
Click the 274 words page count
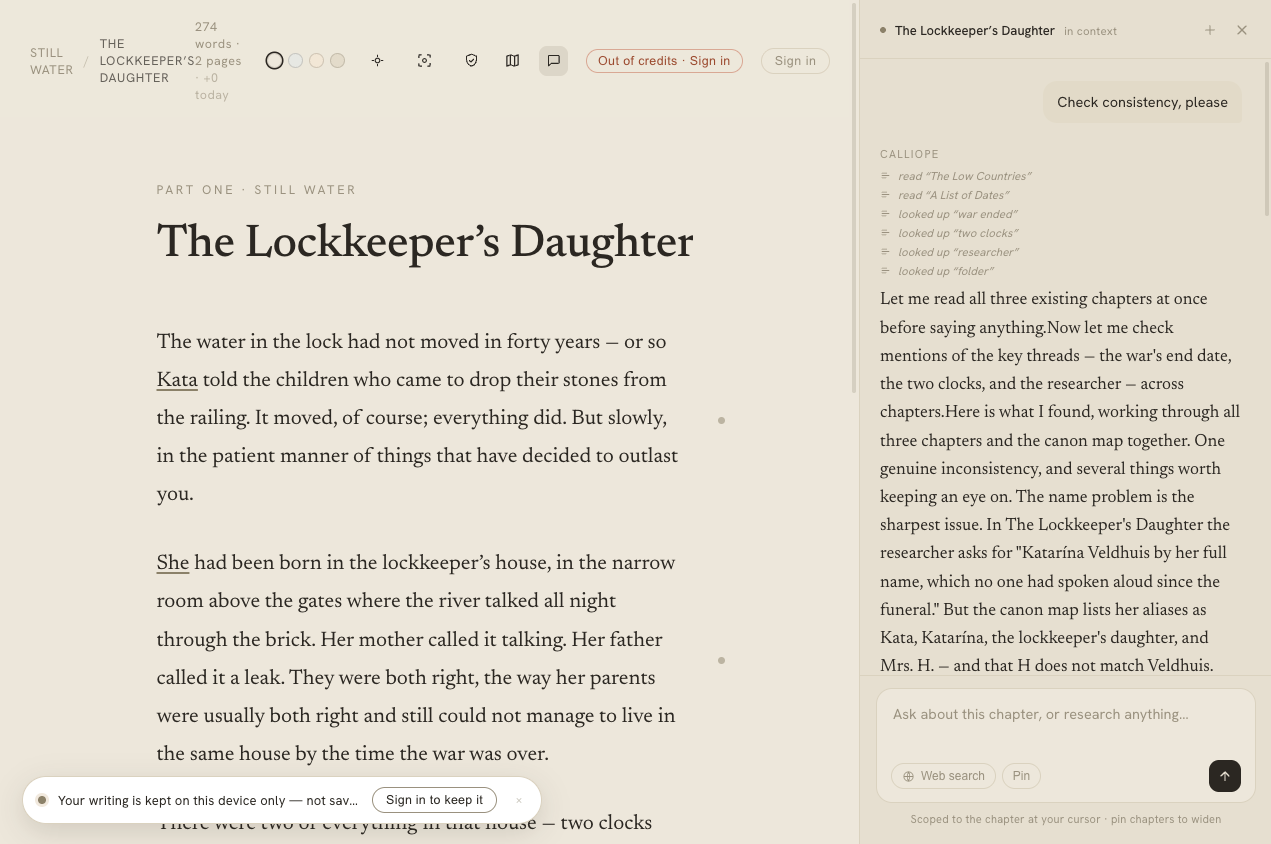(218, 61)
